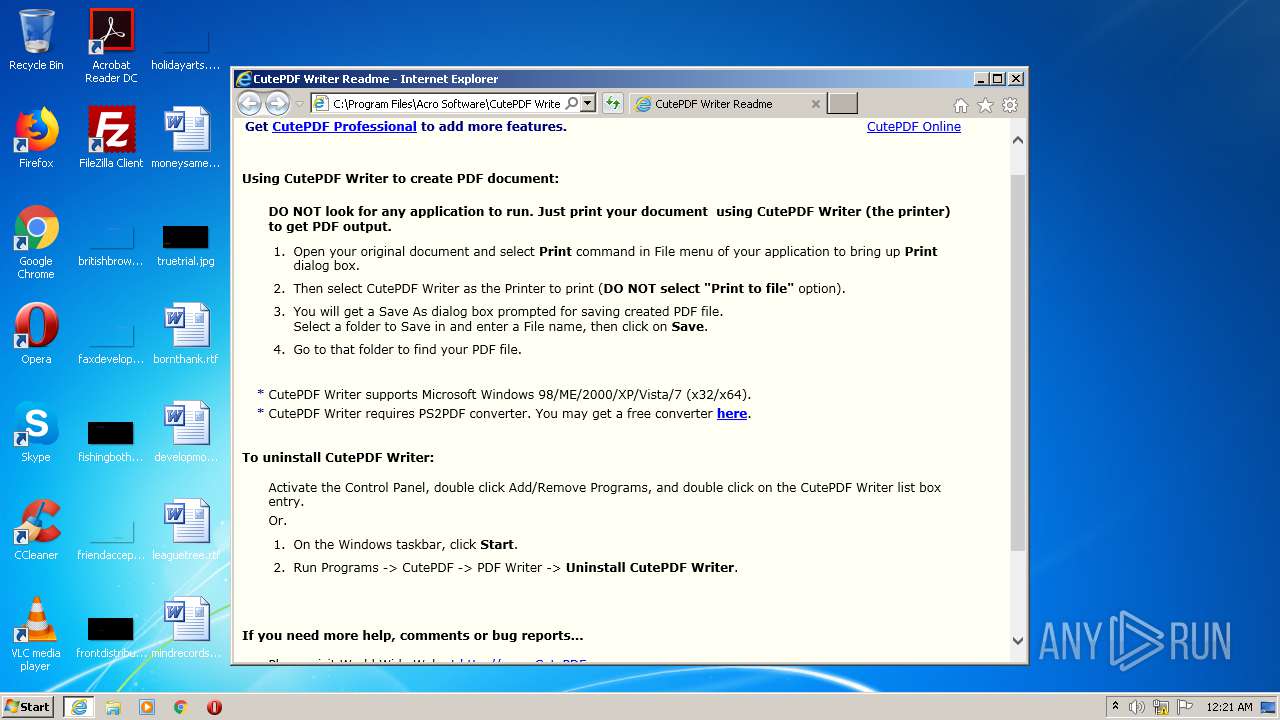Screen dimensions: 1280x720
Task: Select the developmo document icon
Action: click(x=186, y=432)
